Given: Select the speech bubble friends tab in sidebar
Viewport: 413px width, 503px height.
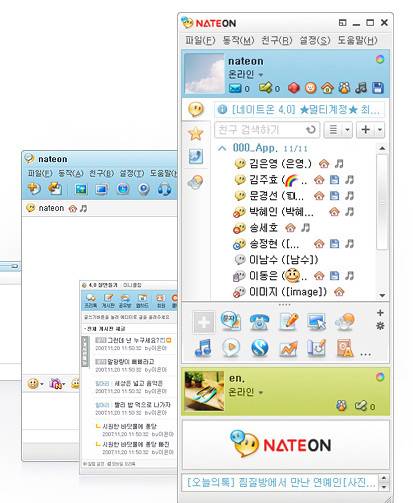Looking at the screenshot, I should pos(196,109).
